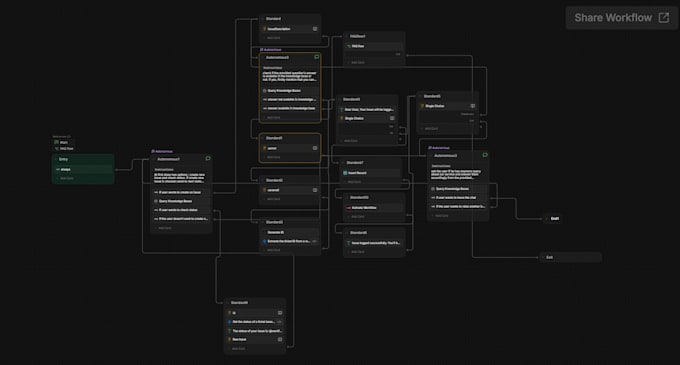This screenshot has width=680, height=365.
Task: Click the variable icon on the server card
Action: click(315, 148)
